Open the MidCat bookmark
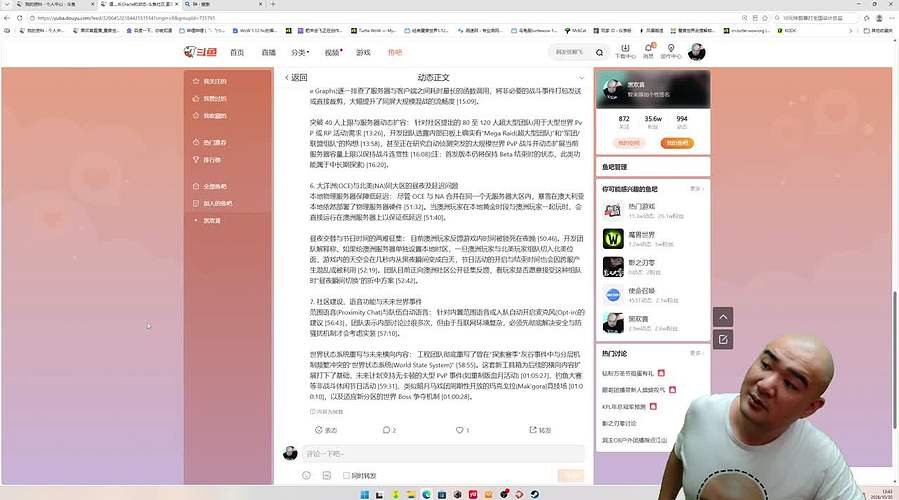 [x=576, y=30]
